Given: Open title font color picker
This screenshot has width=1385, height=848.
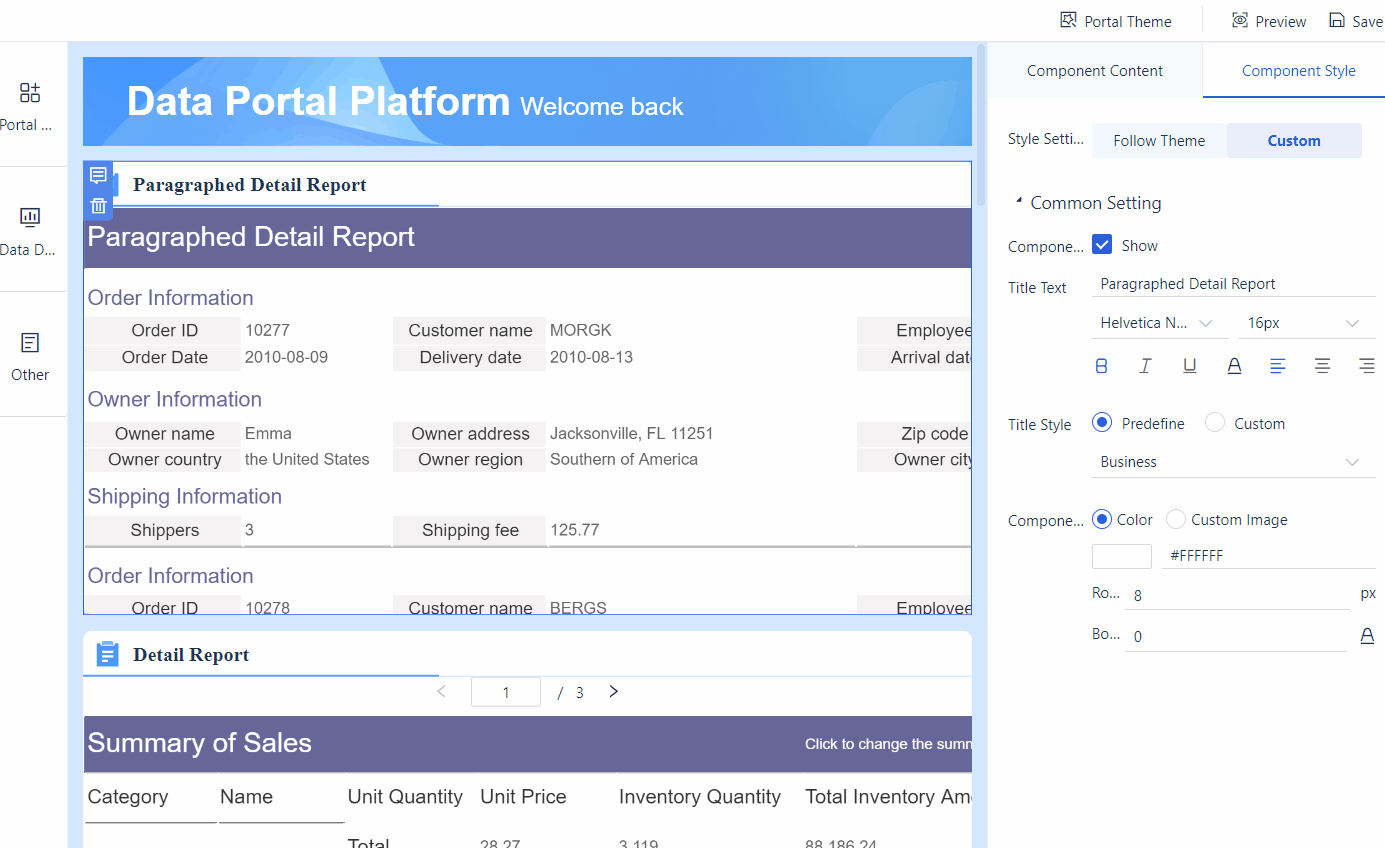Looking at the screenshot, I should click(x=1234, y=366).
